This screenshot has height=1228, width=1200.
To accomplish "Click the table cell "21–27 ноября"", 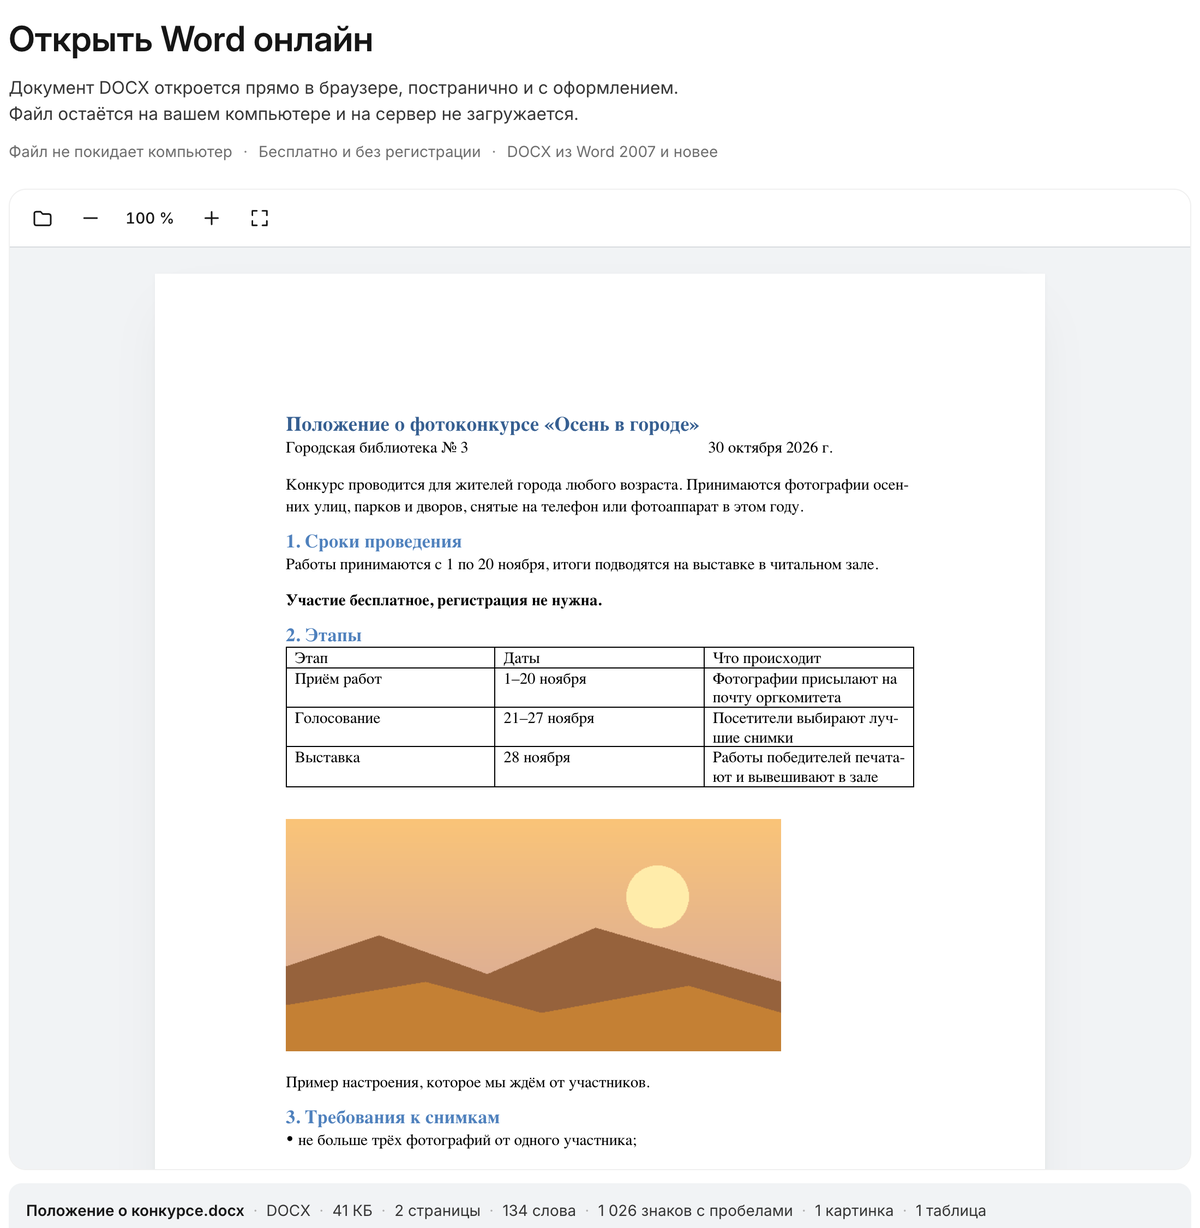I will click(599, 727).
